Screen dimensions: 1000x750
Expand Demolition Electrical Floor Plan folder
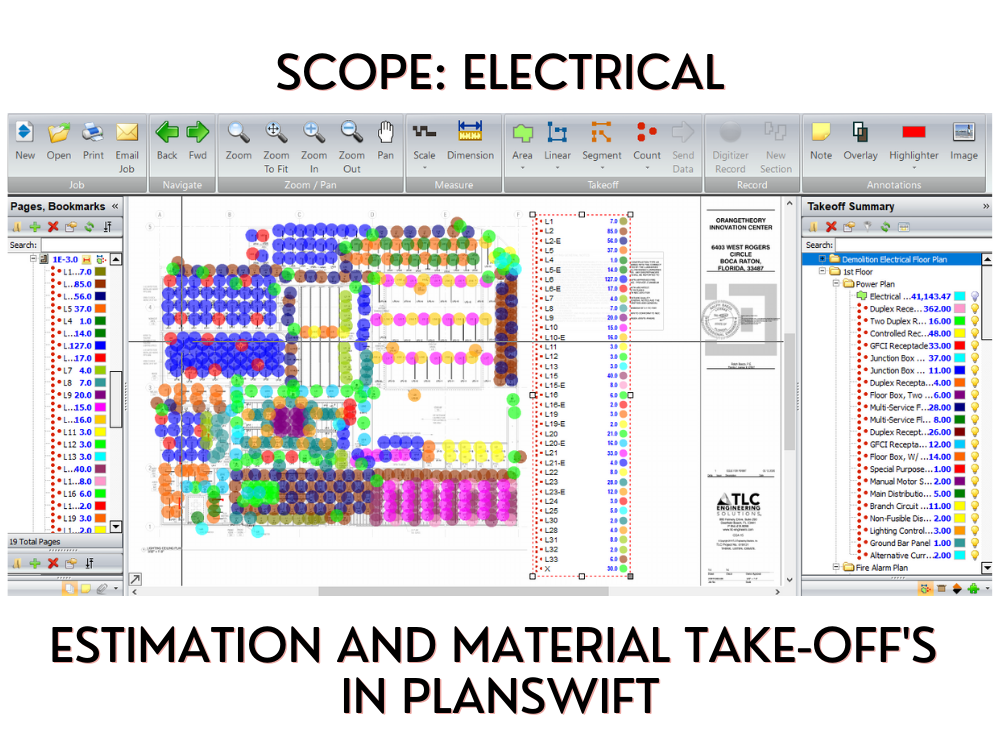tap(822, 259)
